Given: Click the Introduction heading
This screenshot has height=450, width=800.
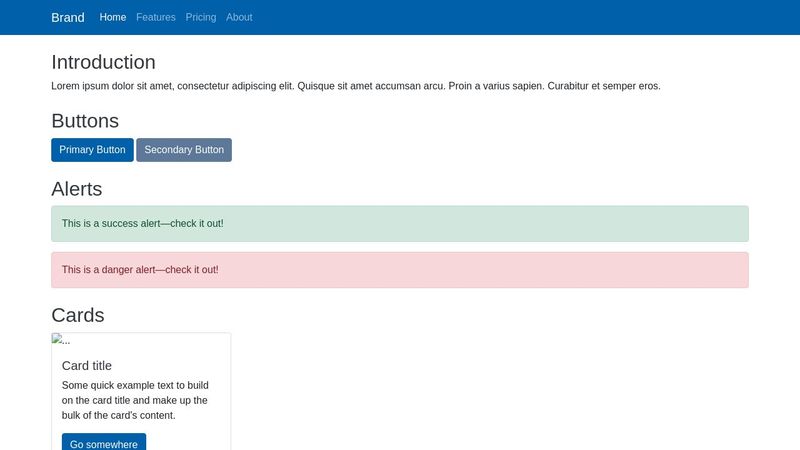Looking at the screenshot, I should [x=103, y=62].
